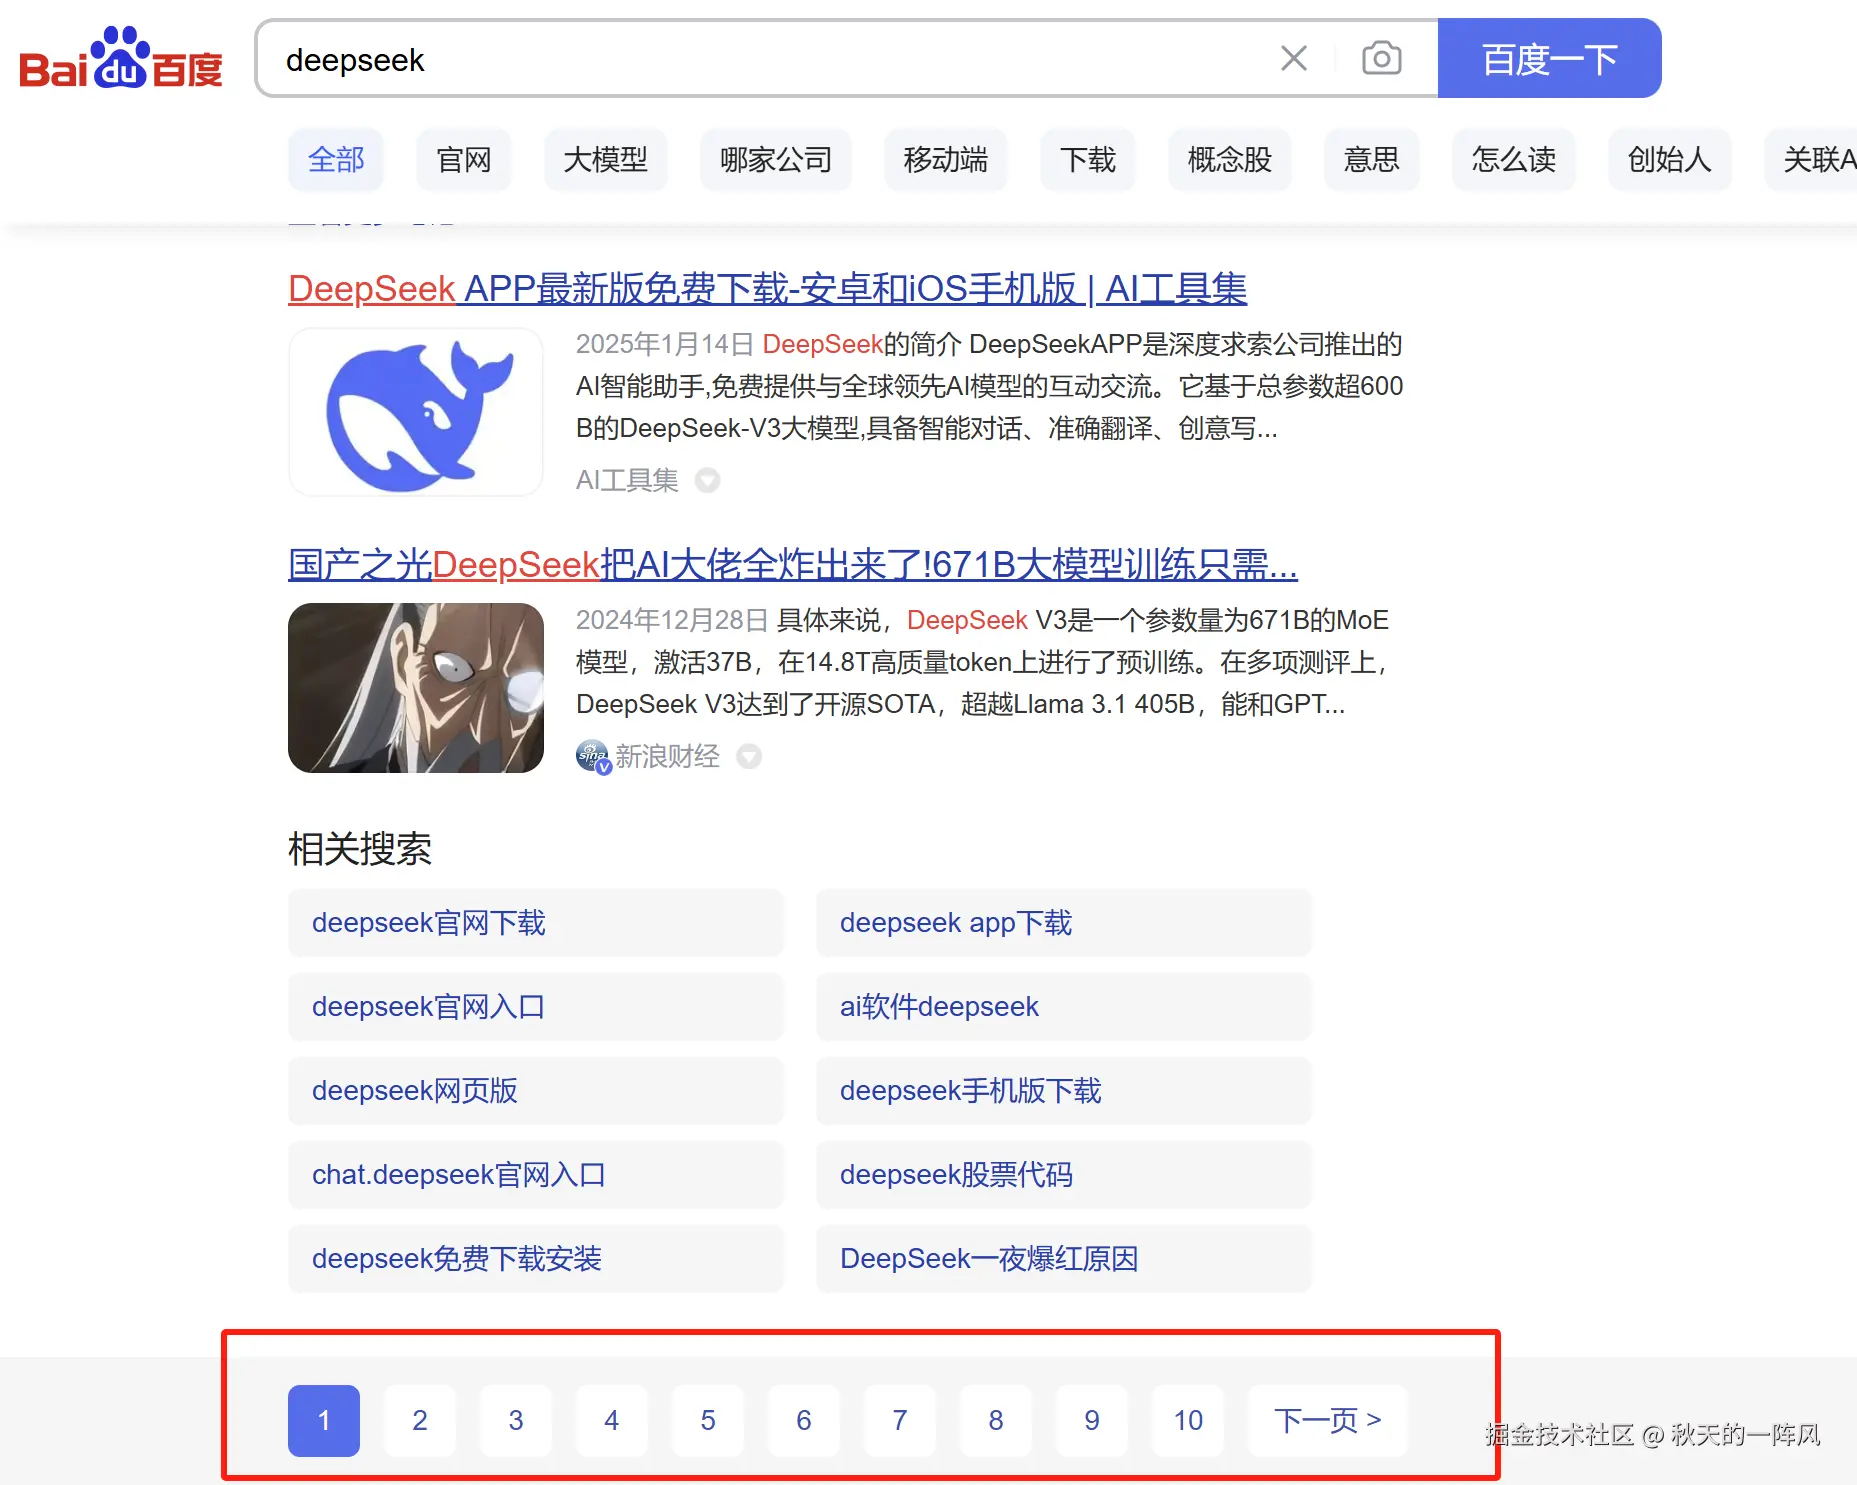Search related term deepseek网页版
Viewport: 1857px width, 1485px height.
click(536, 1090)
